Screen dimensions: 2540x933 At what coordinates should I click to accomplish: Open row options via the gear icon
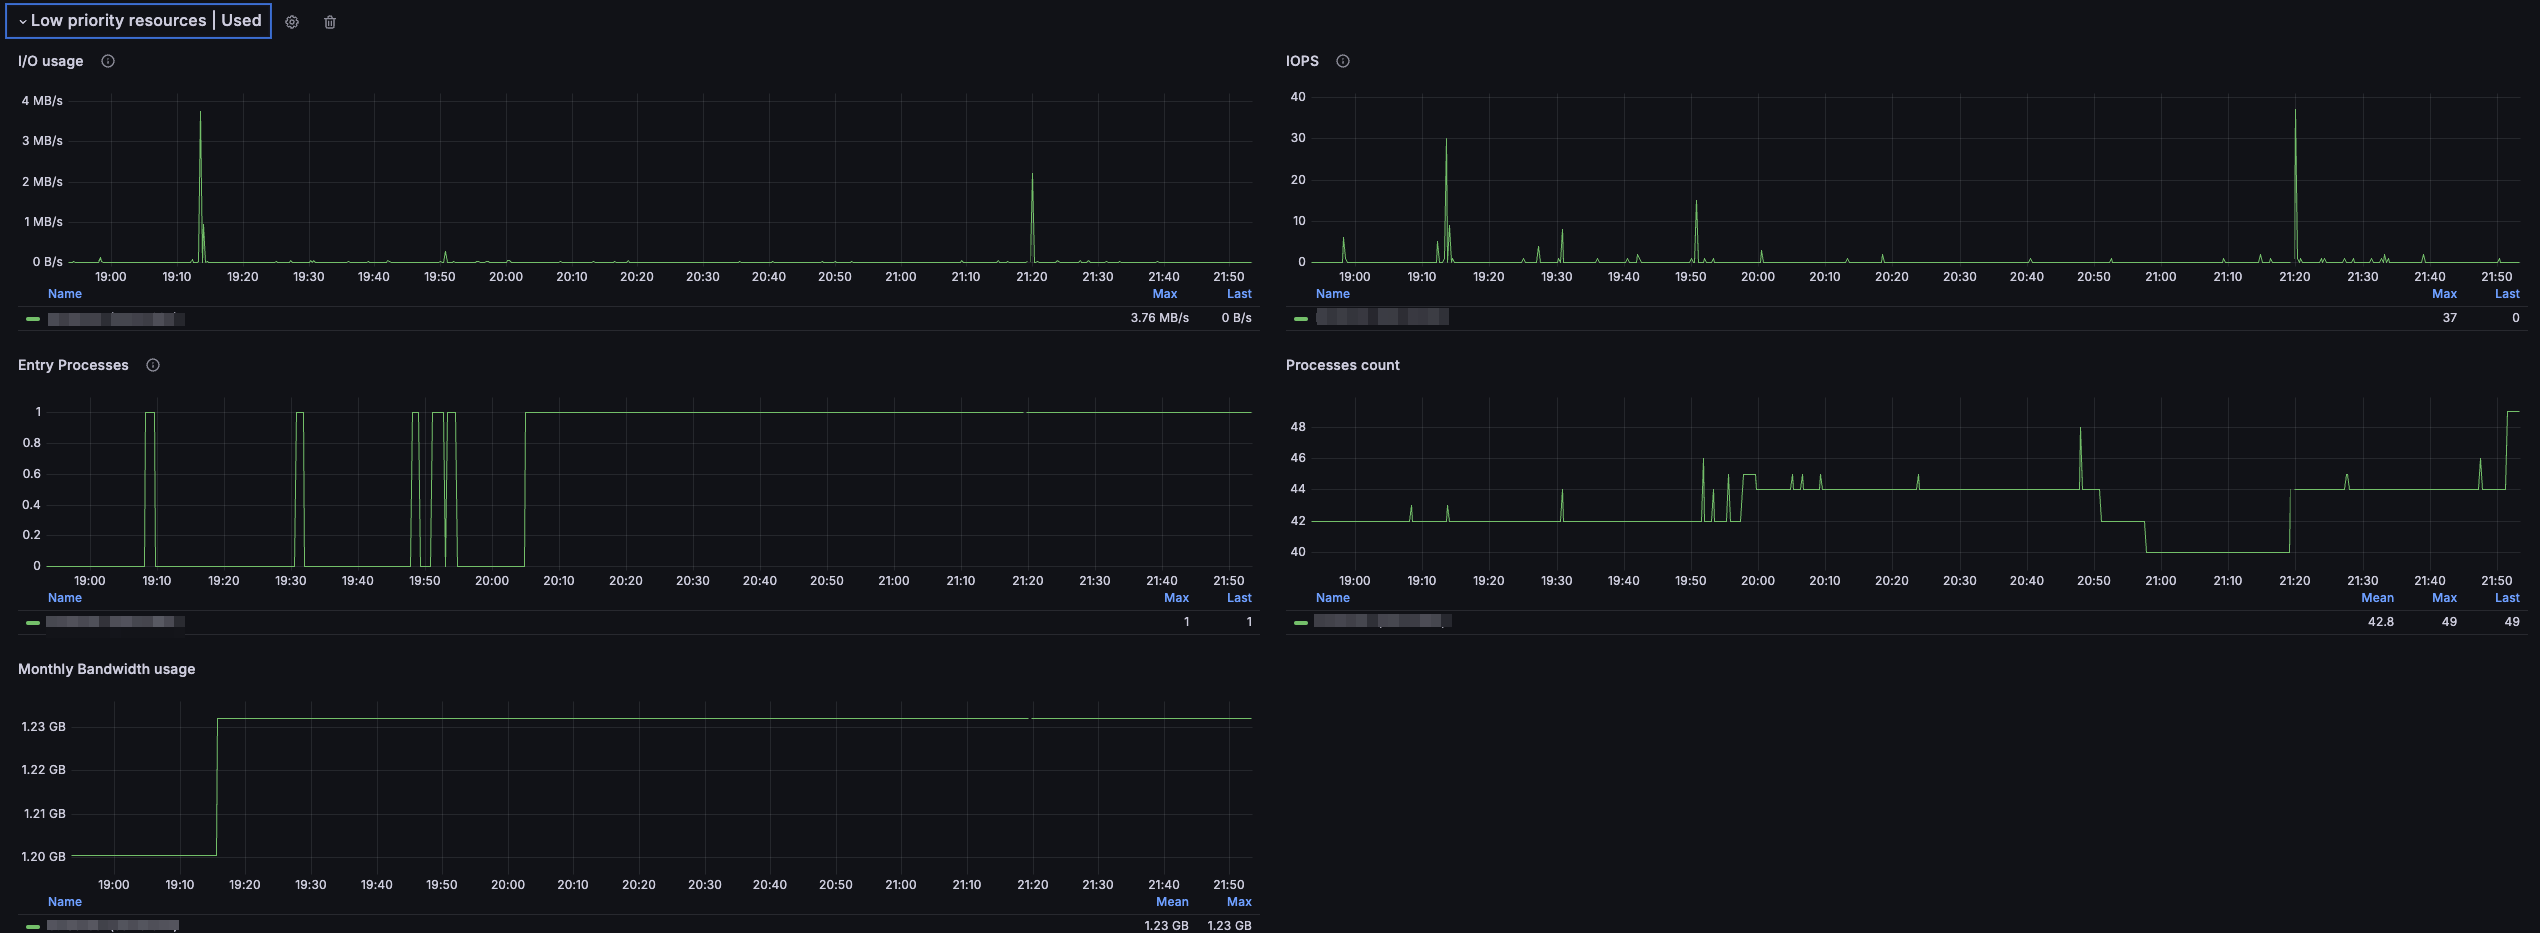(292, 22)
